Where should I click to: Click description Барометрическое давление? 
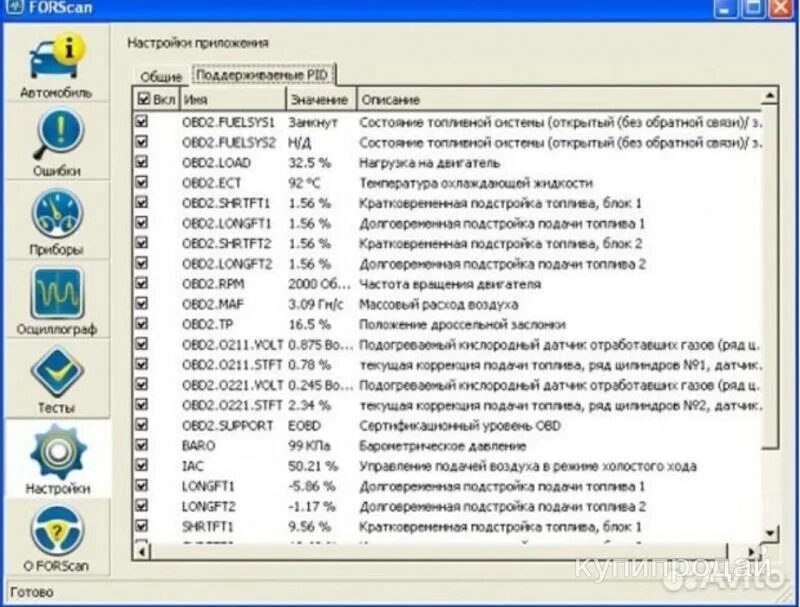[x=442, y=446]
